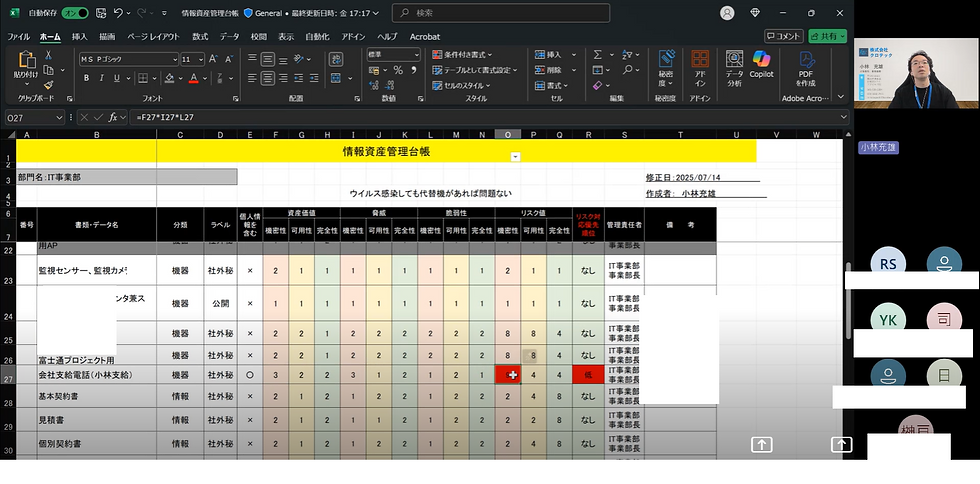The height and width of the screenshot is (484, 980).
Task: Cut selection with the scissors icon
Action: [48, 56]
